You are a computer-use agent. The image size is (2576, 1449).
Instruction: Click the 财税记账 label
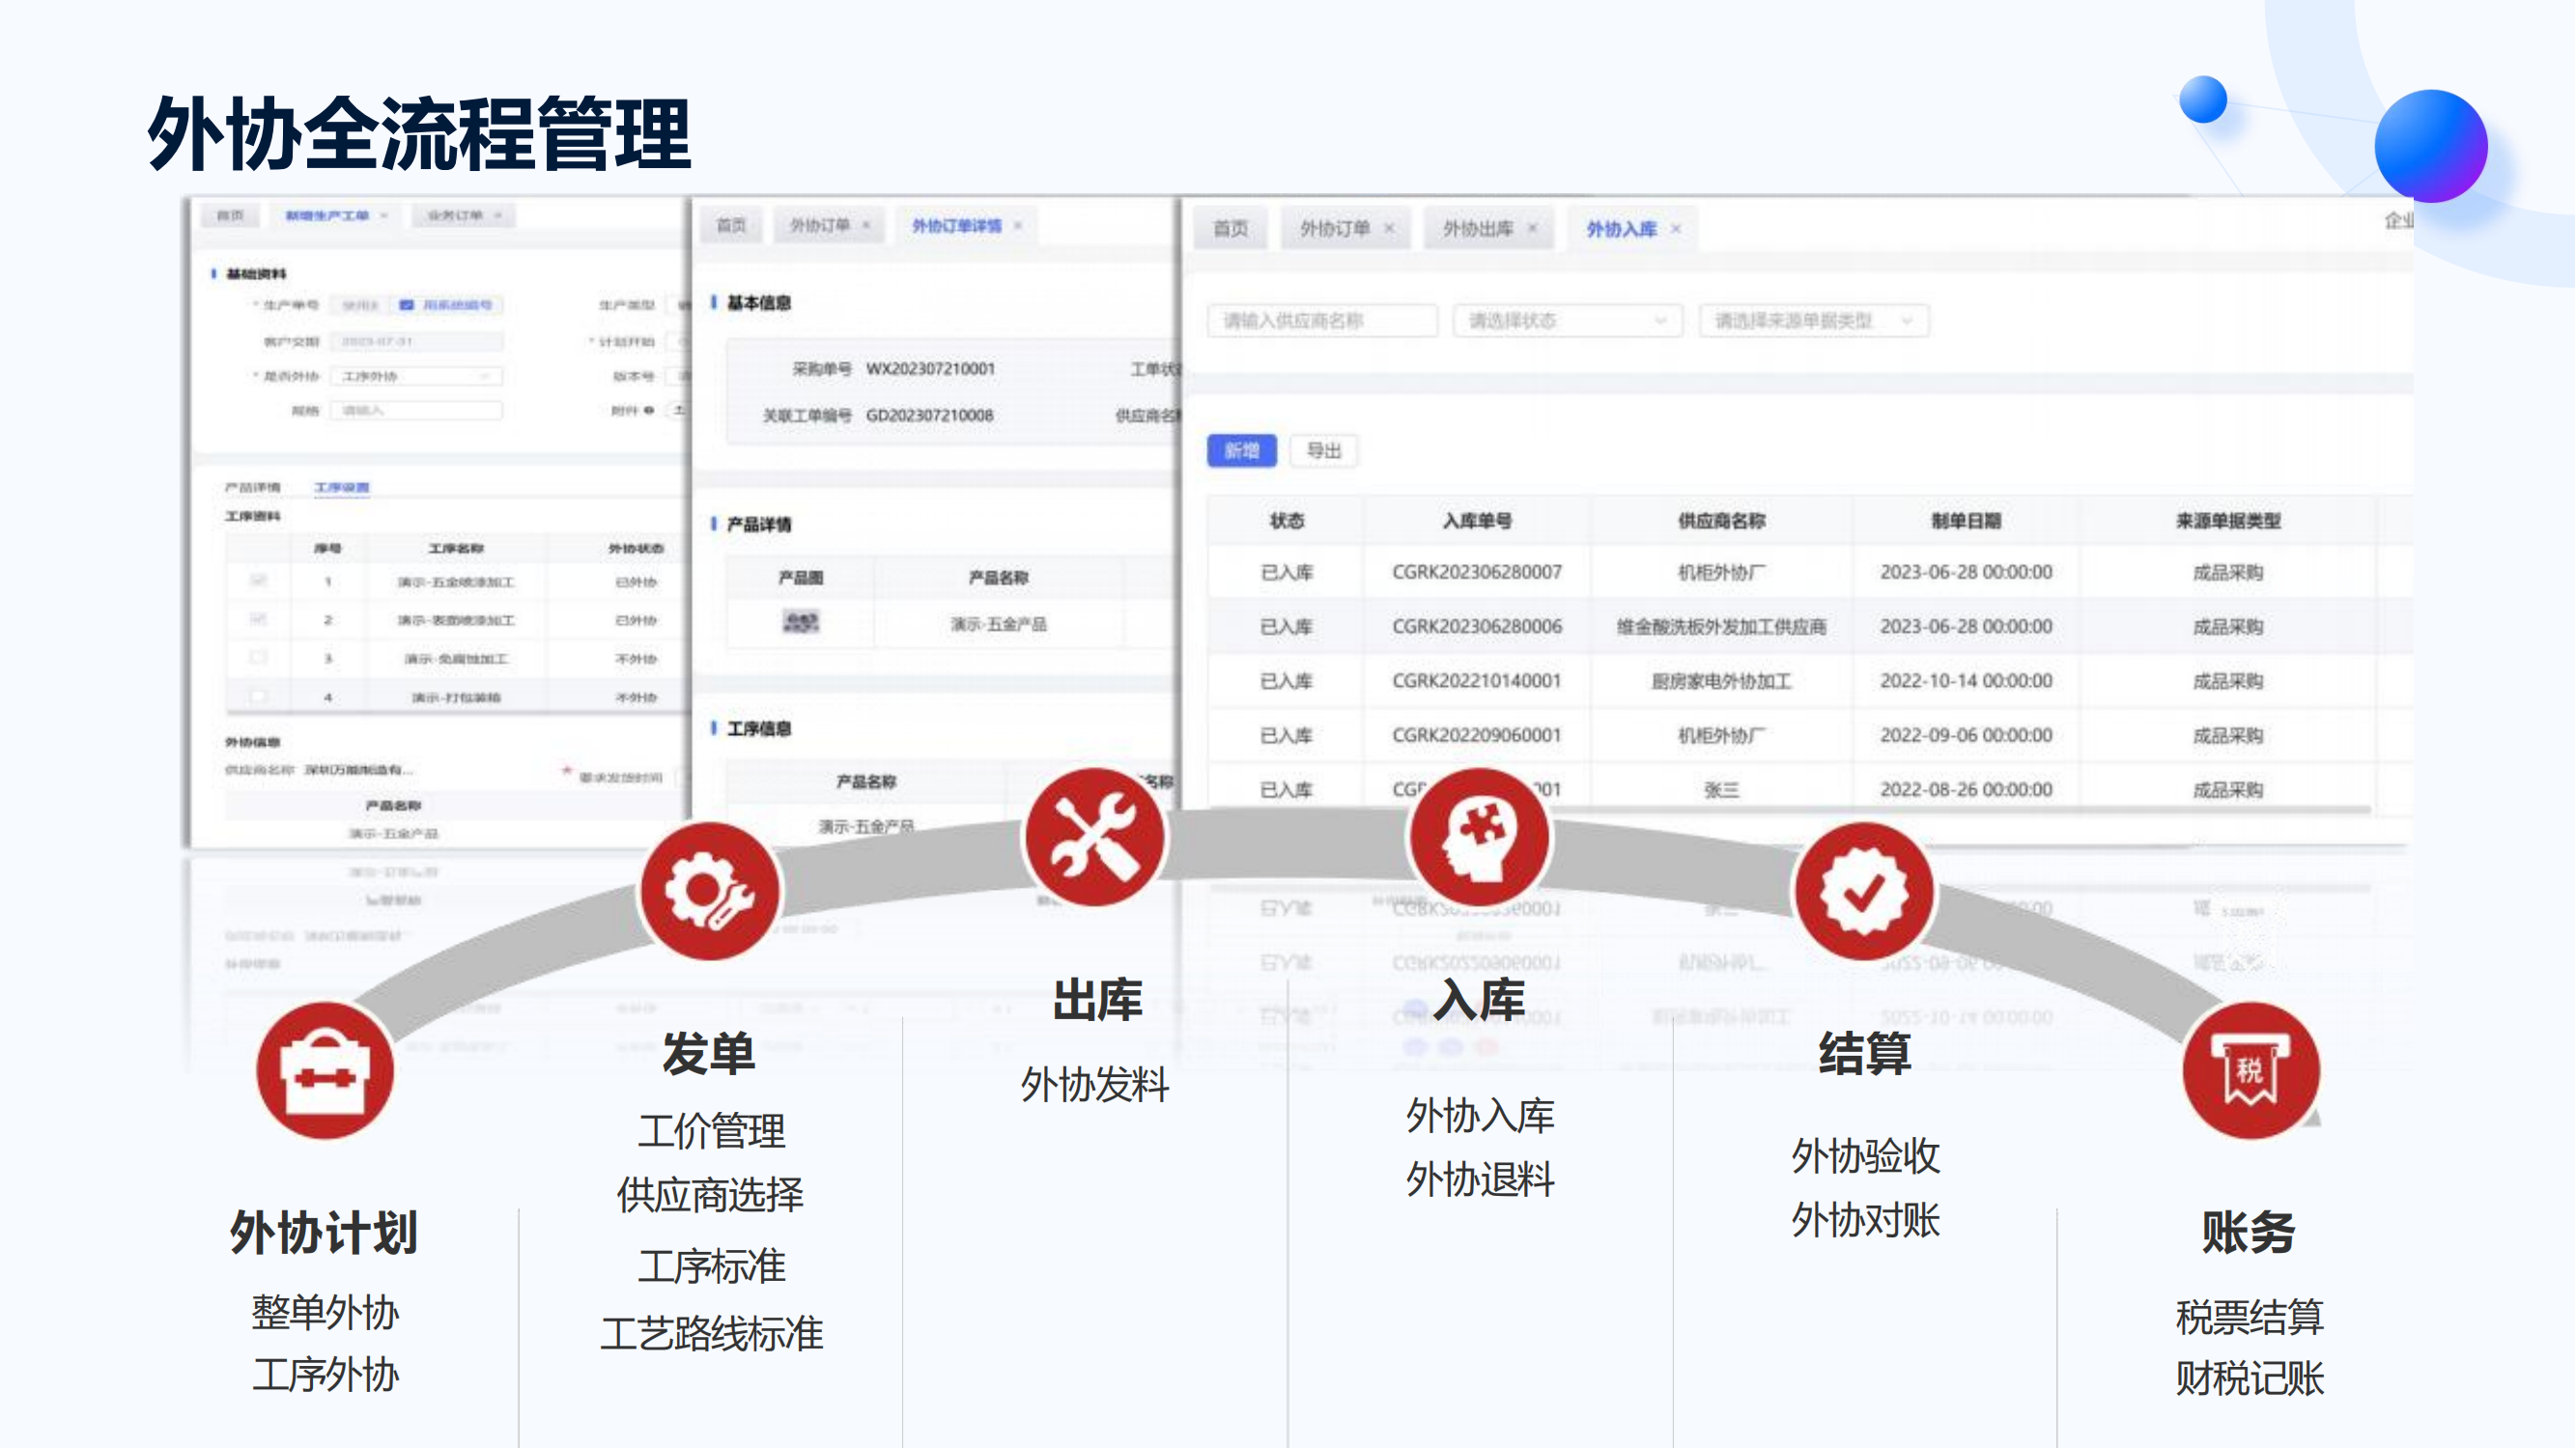click(x=2250, y=1380)
